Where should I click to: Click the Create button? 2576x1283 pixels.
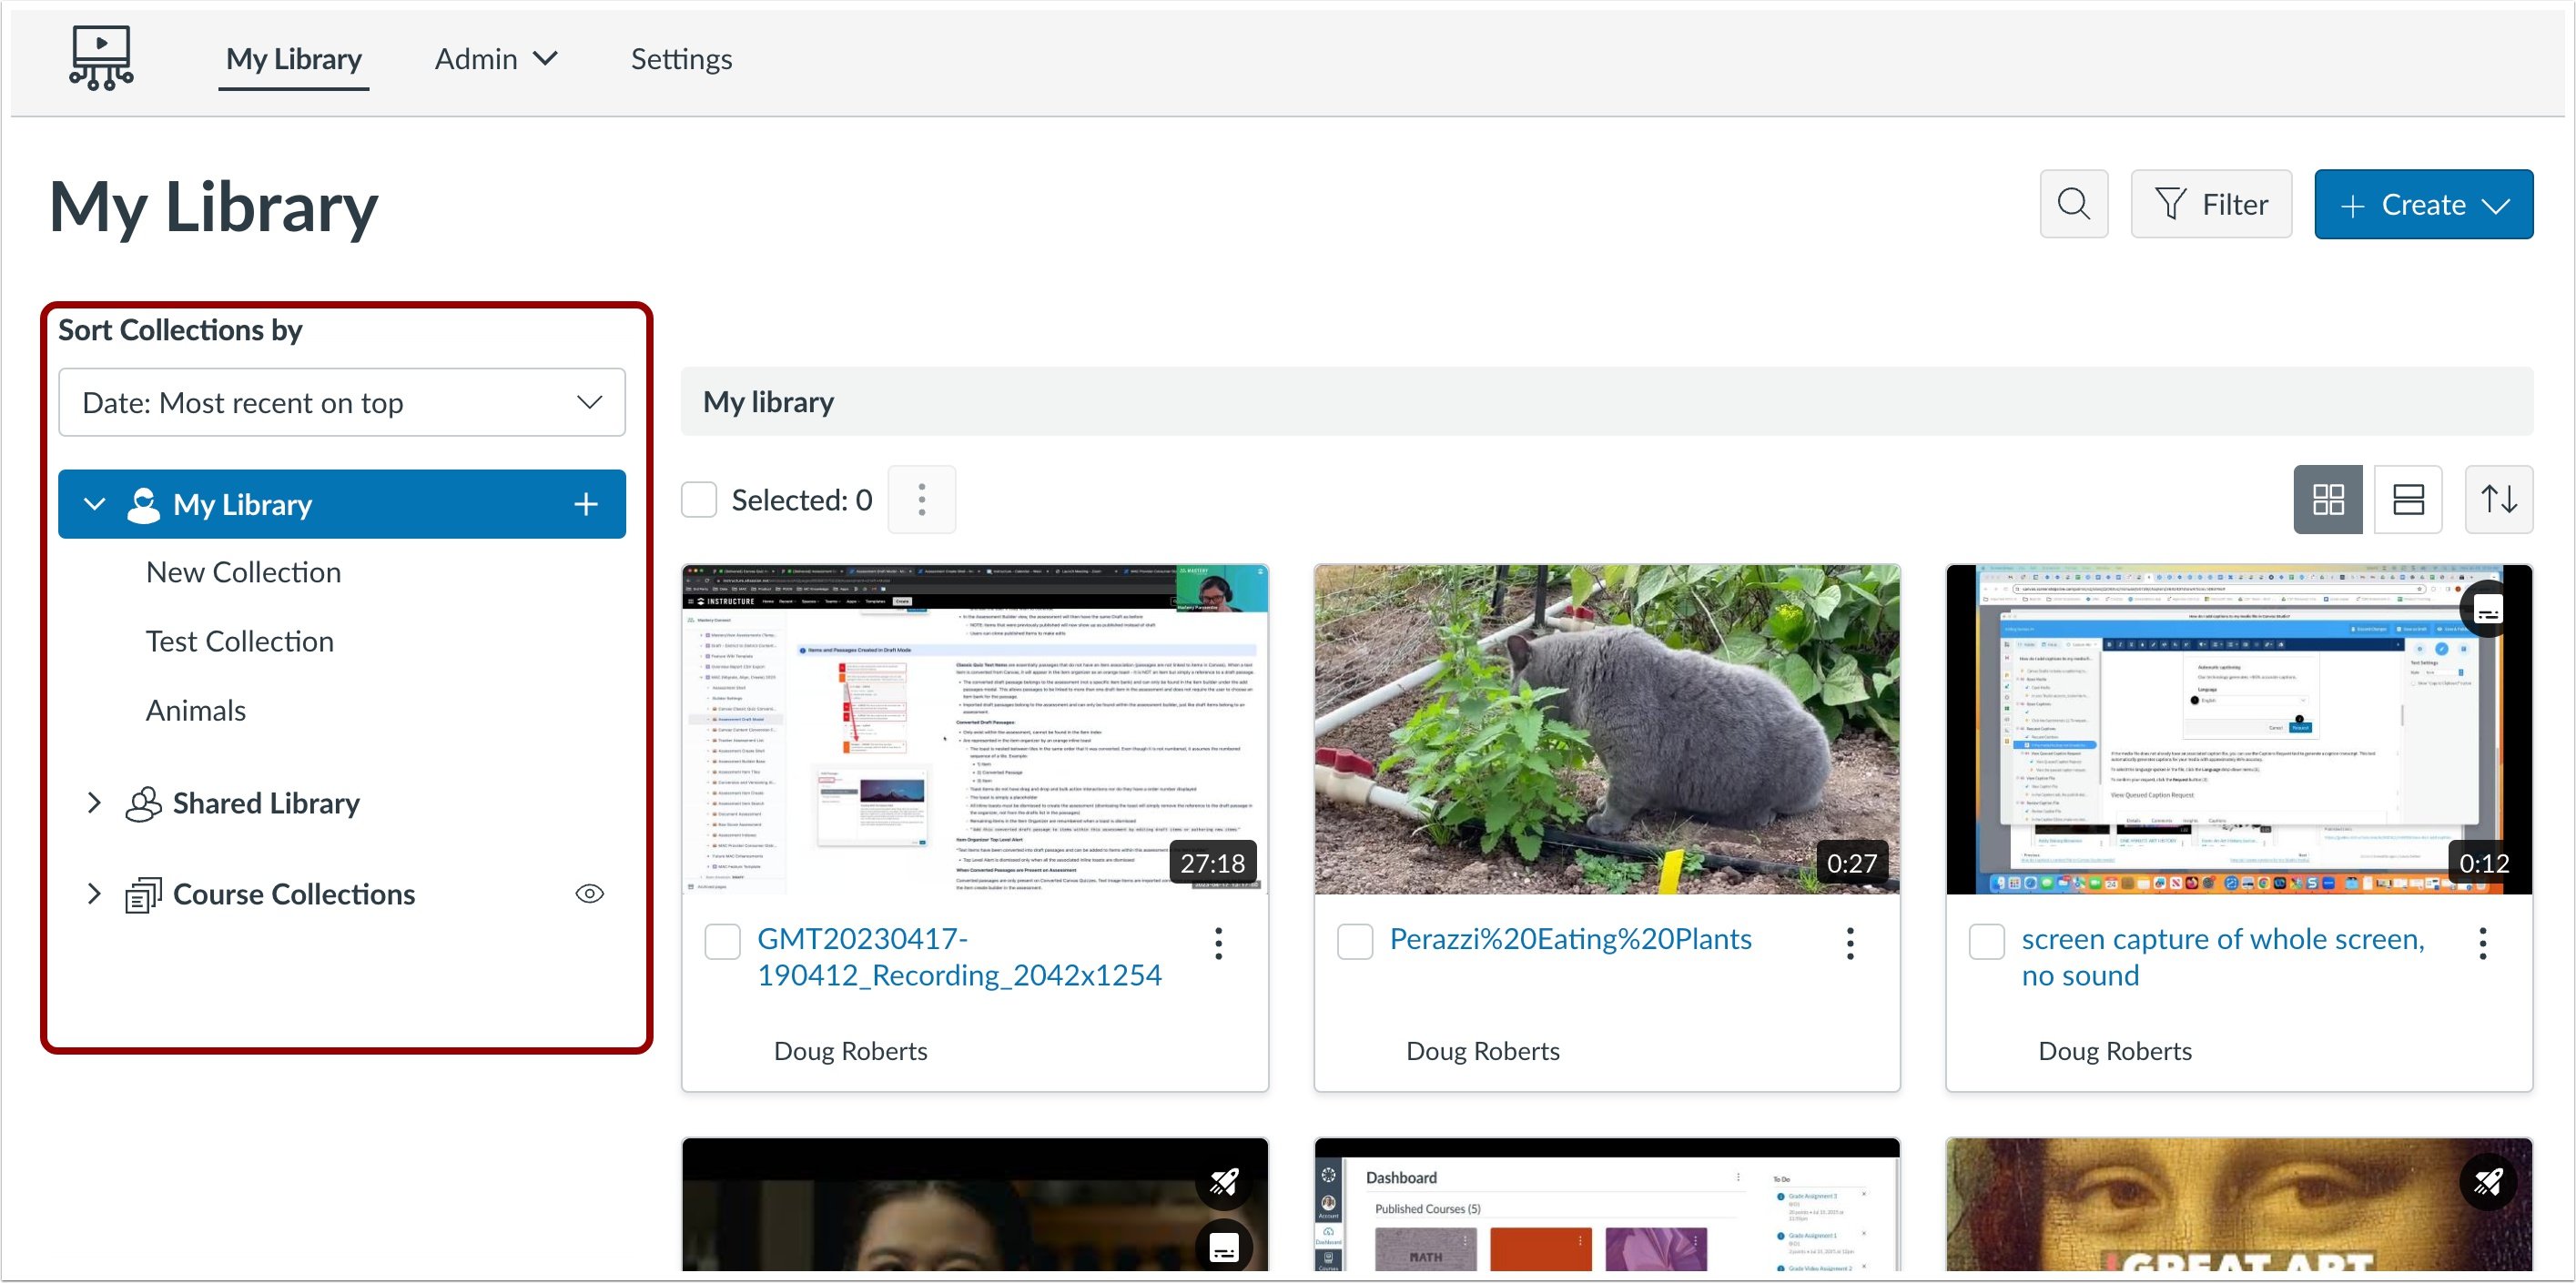[2422, 204]
